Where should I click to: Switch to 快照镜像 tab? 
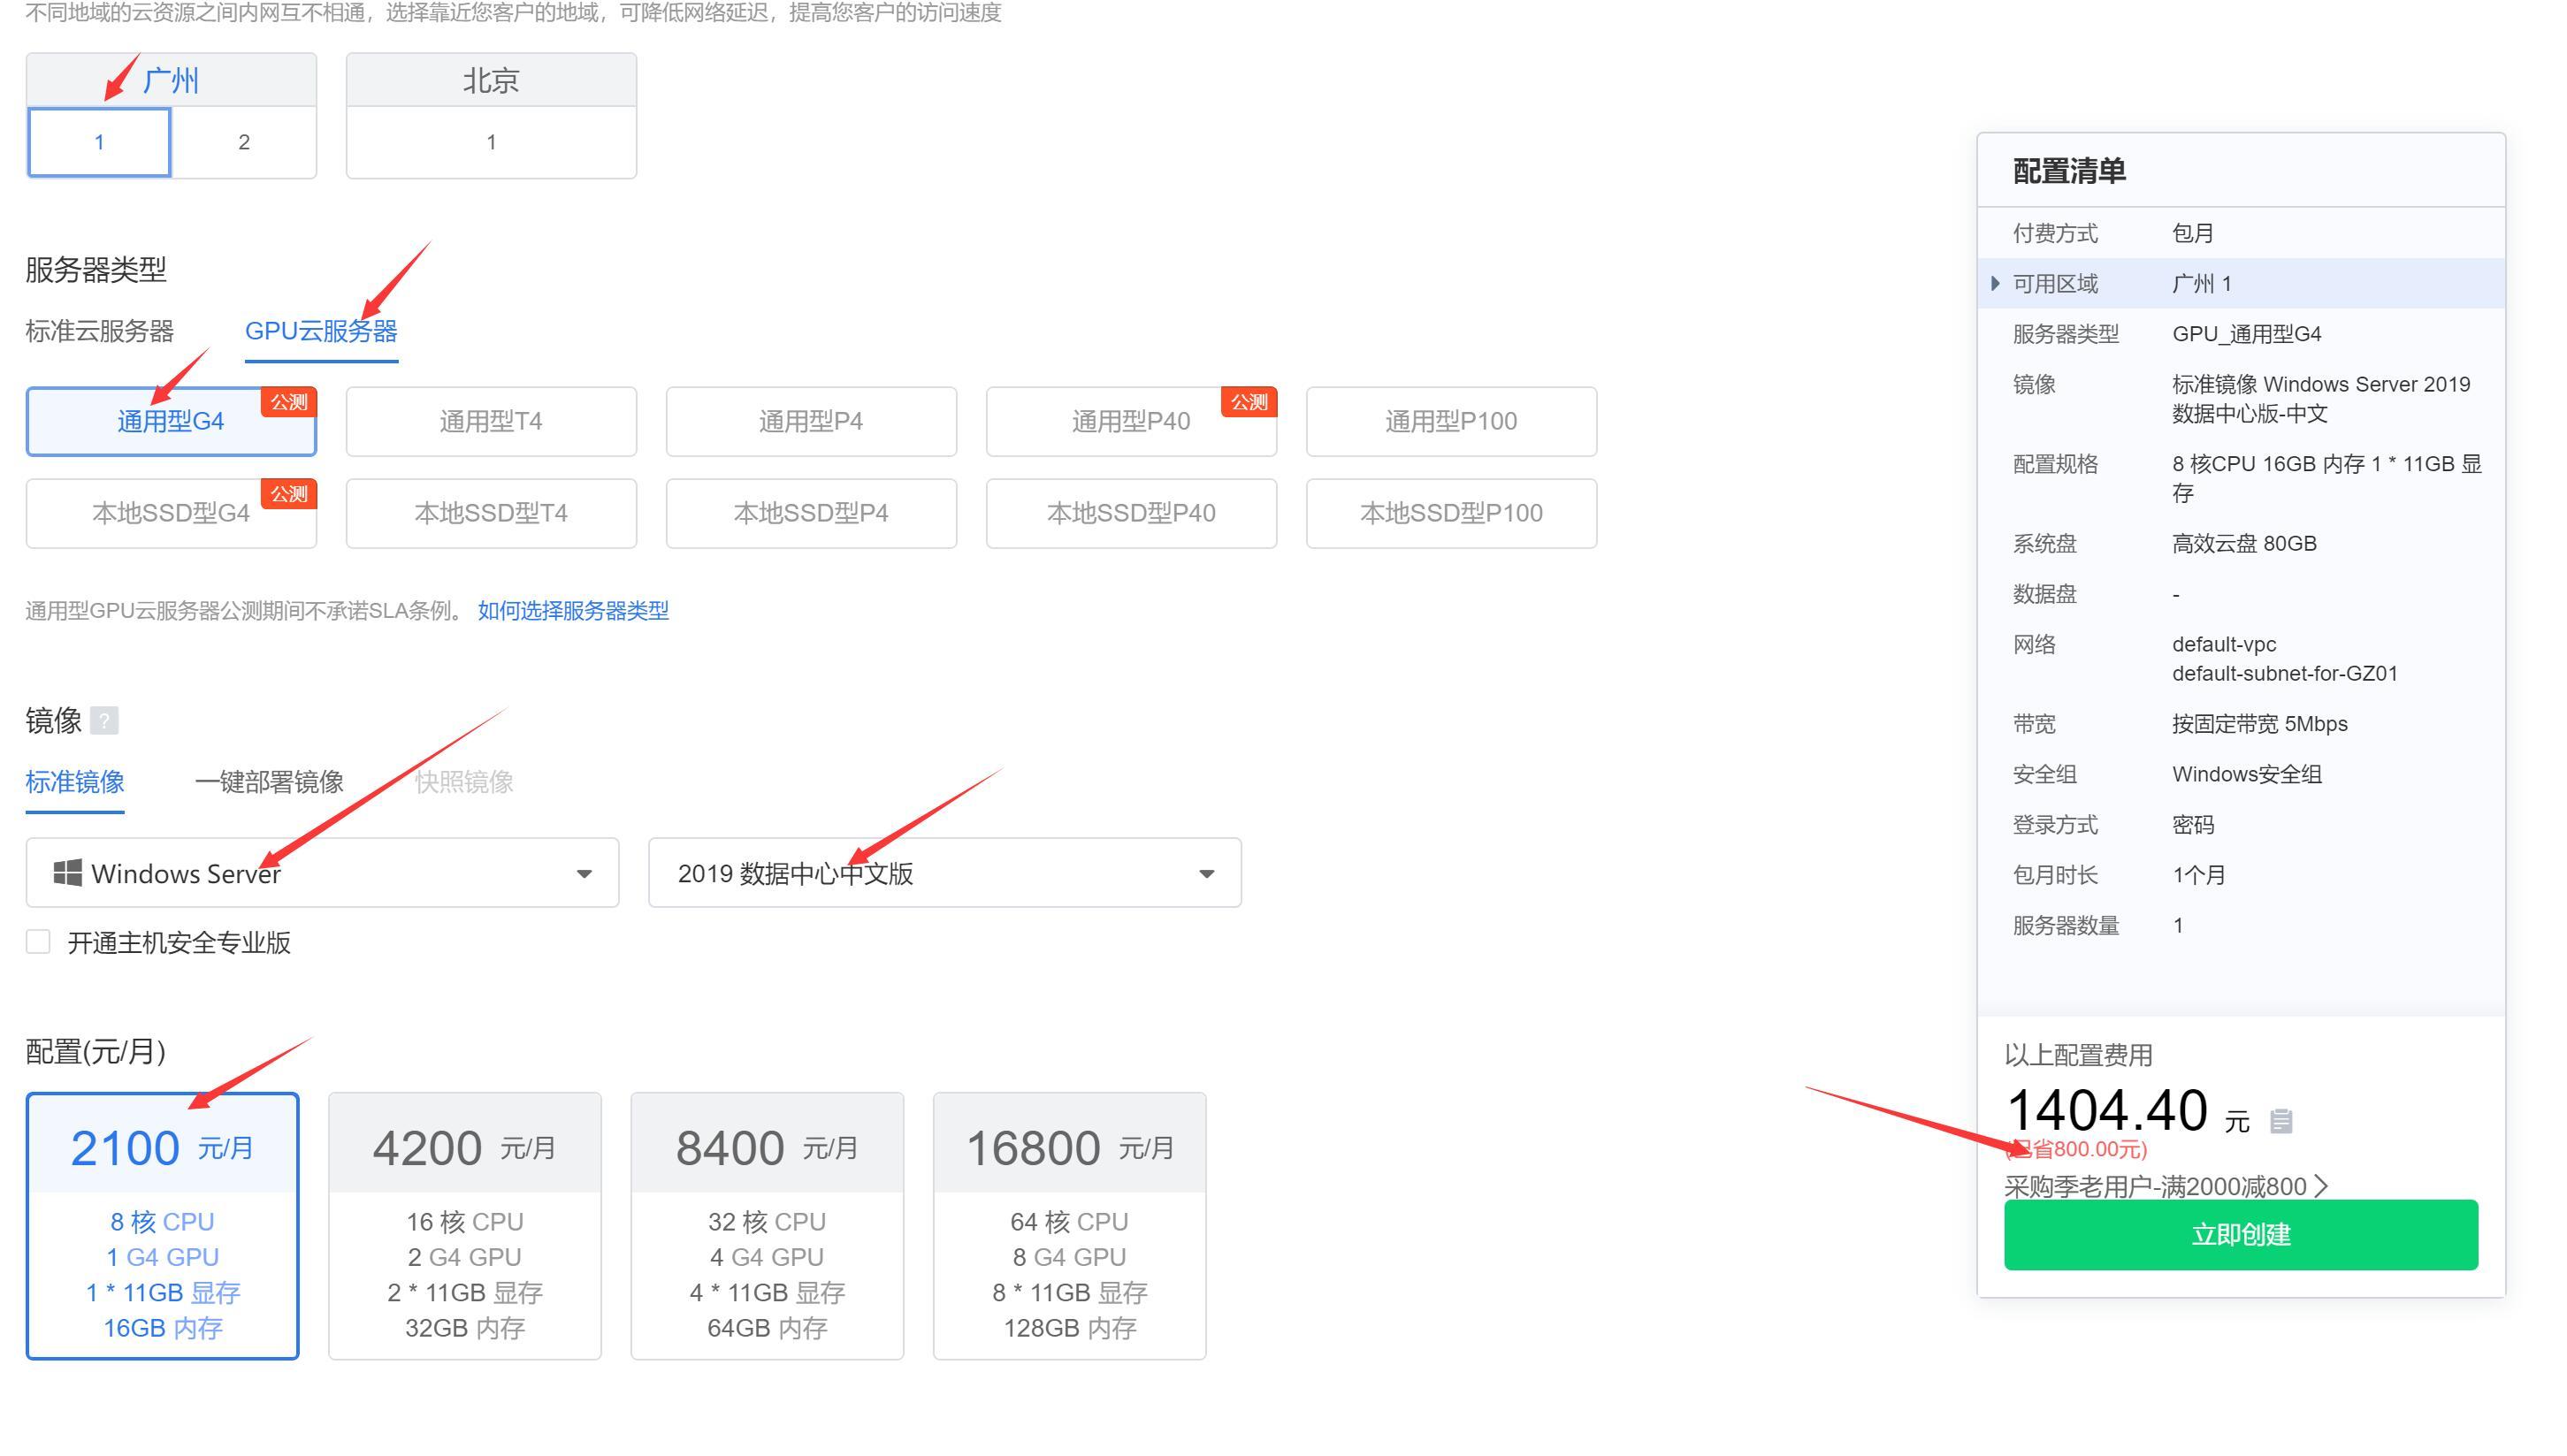pos(464,782)
